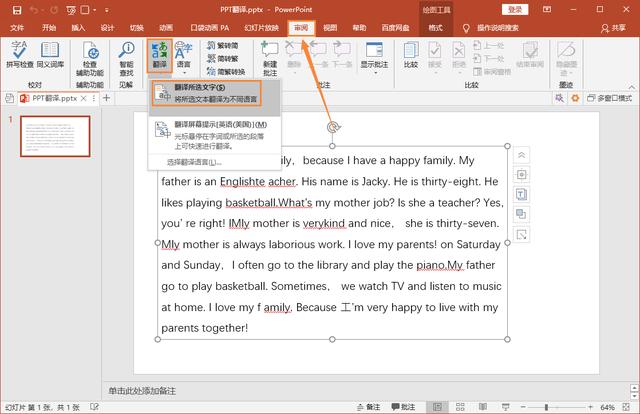
Task: Open the 同义词库 thesaurus
Action: click(50, 54)
